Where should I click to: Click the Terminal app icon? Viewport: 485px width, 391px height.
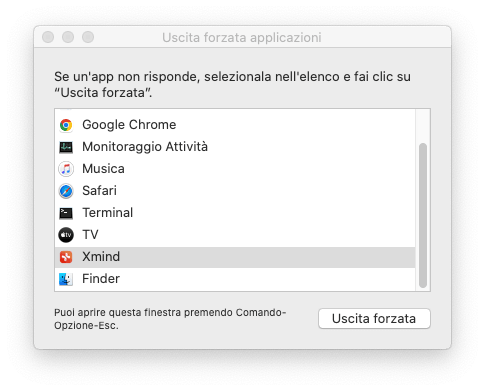point(66,213)
